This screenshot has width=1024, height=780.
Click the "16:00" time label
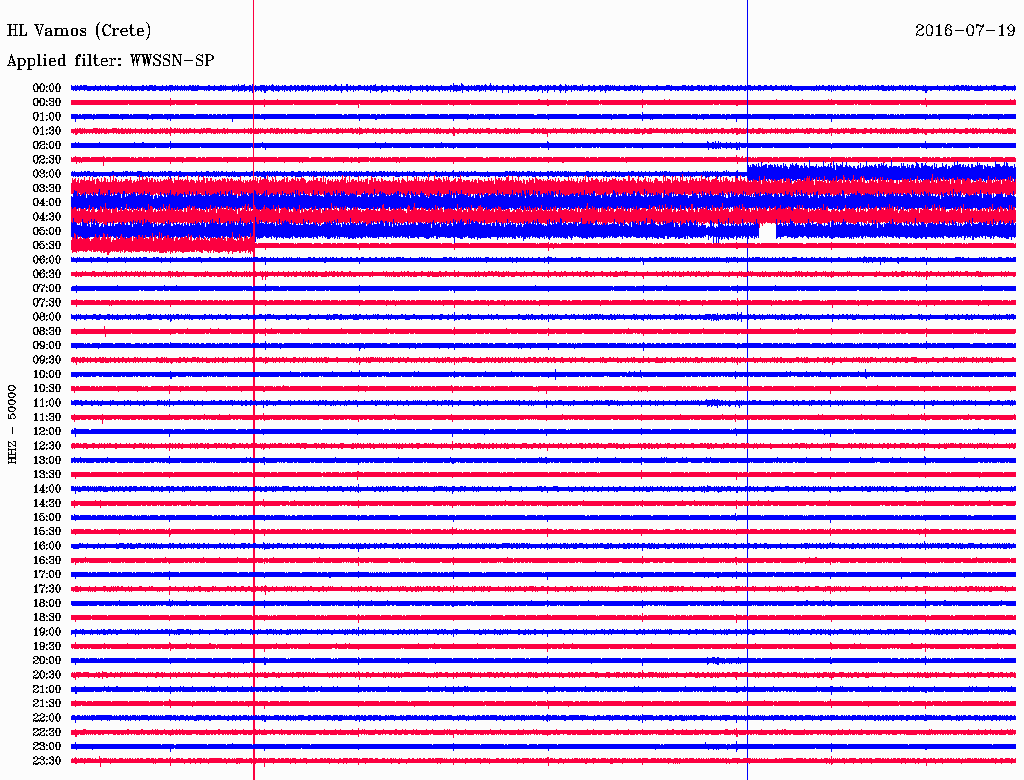click(x=47, y=546)
